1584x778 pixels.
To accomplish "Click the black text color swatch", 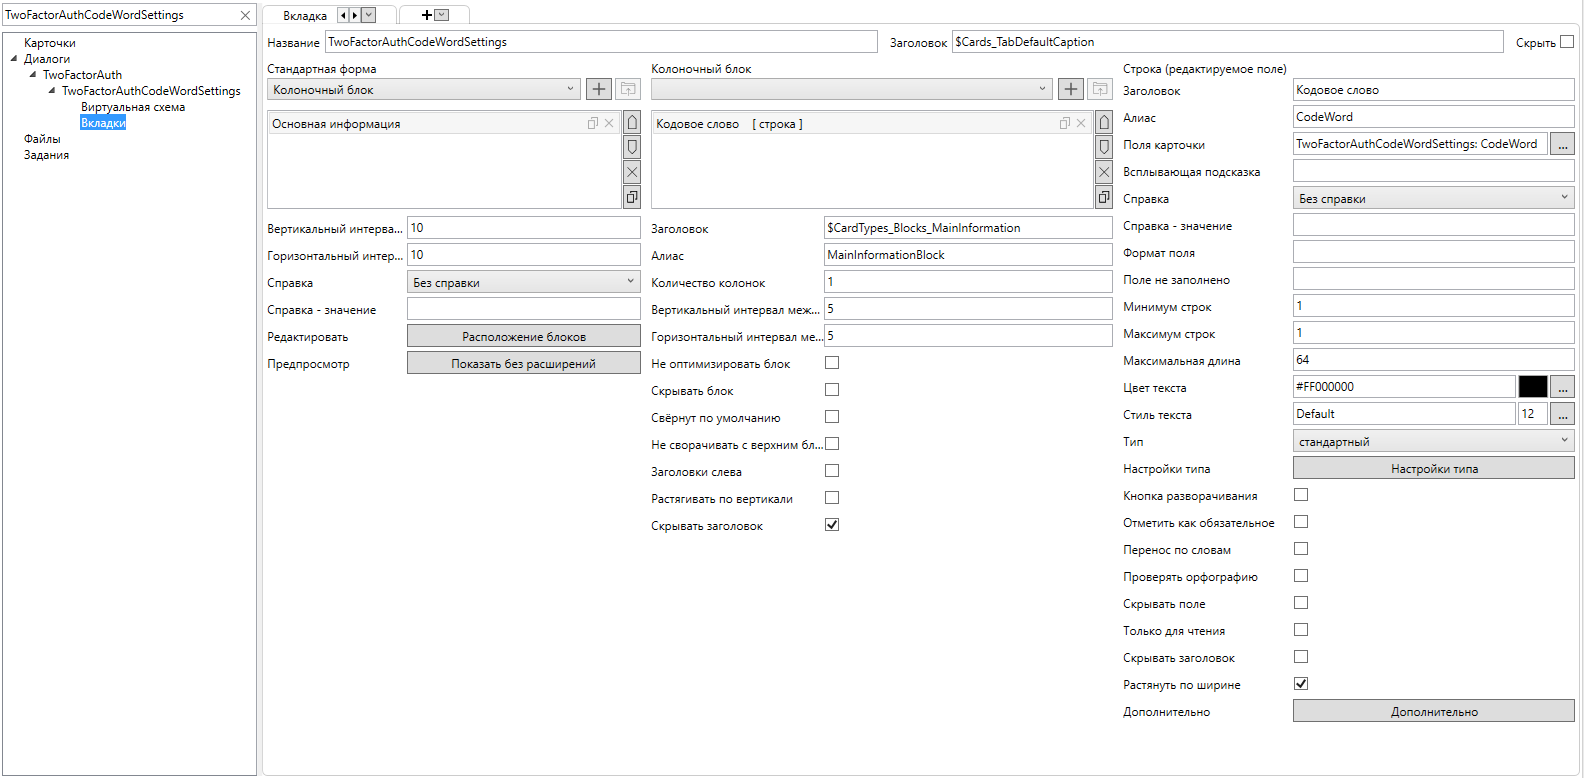I will (x=1532, y=387).
